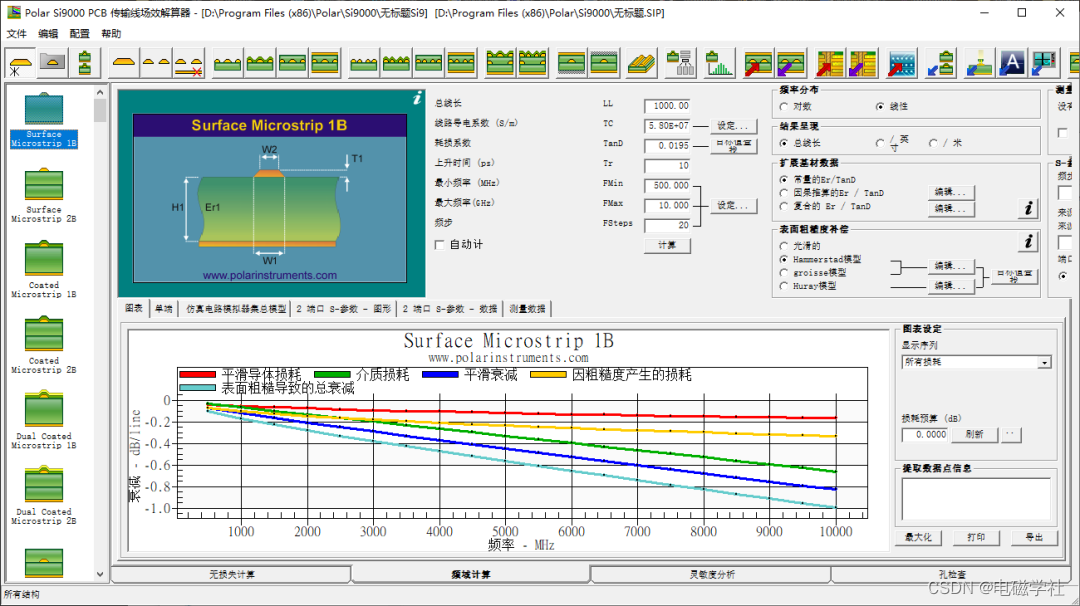The image size is (1080, 606).
Task: Click structure list scroll-up arrow
Action: 100,92
